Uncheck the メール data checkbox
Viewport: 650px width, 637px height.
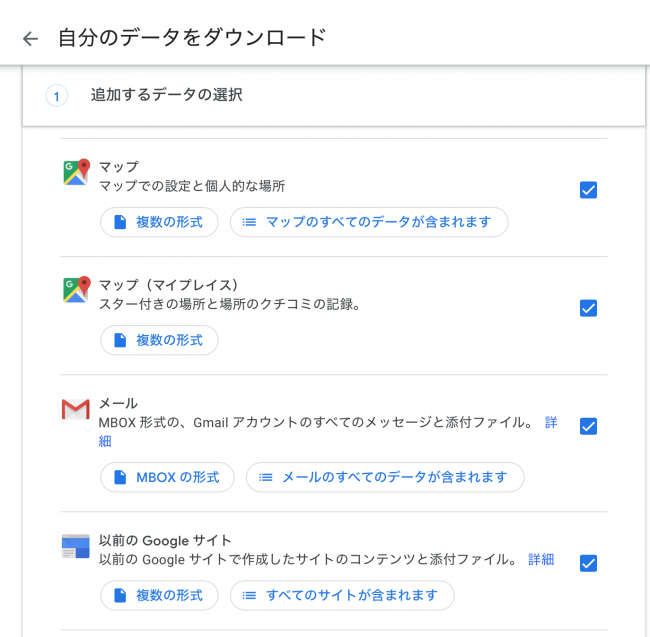pyautogui.click(x=588, y=426)
